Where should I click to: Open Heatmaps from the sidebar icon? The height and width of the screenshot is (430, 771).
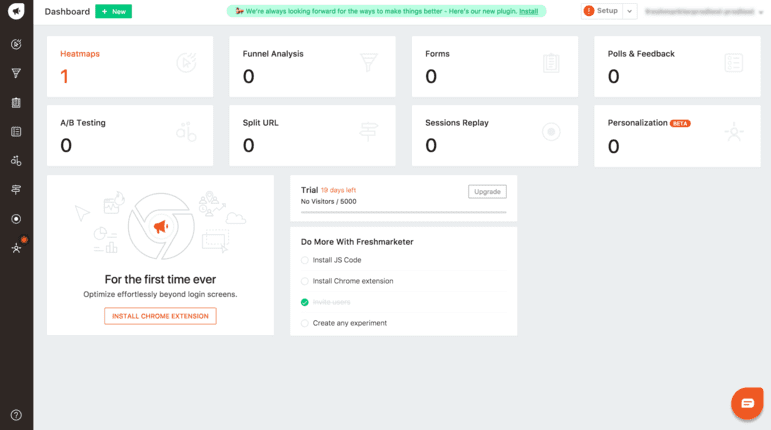(x=16, y=44)
